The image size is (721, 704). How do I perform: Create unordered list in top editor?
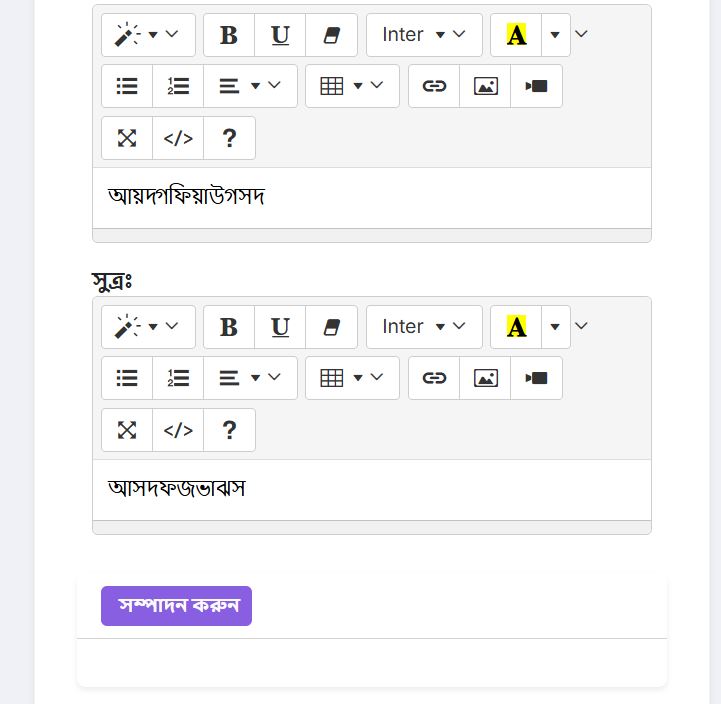(127, 86)
